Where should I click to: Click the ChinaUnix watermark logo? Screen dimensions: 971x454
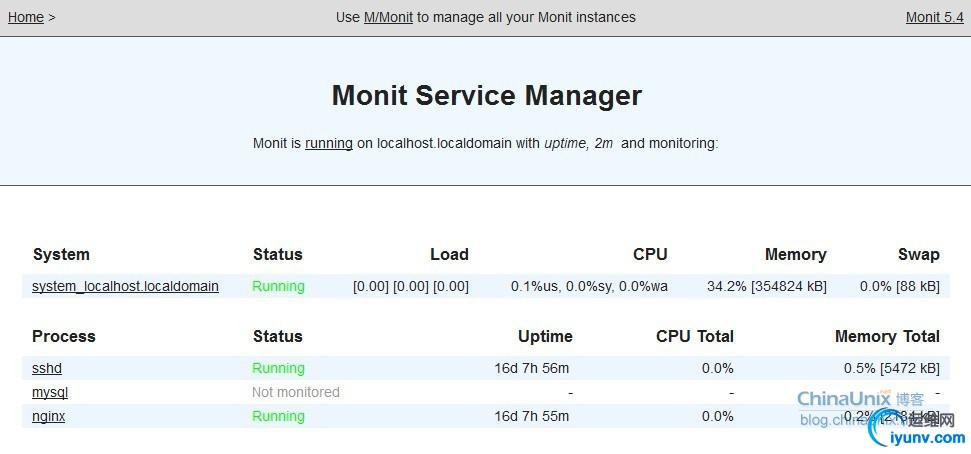click(x=845, y=399)
